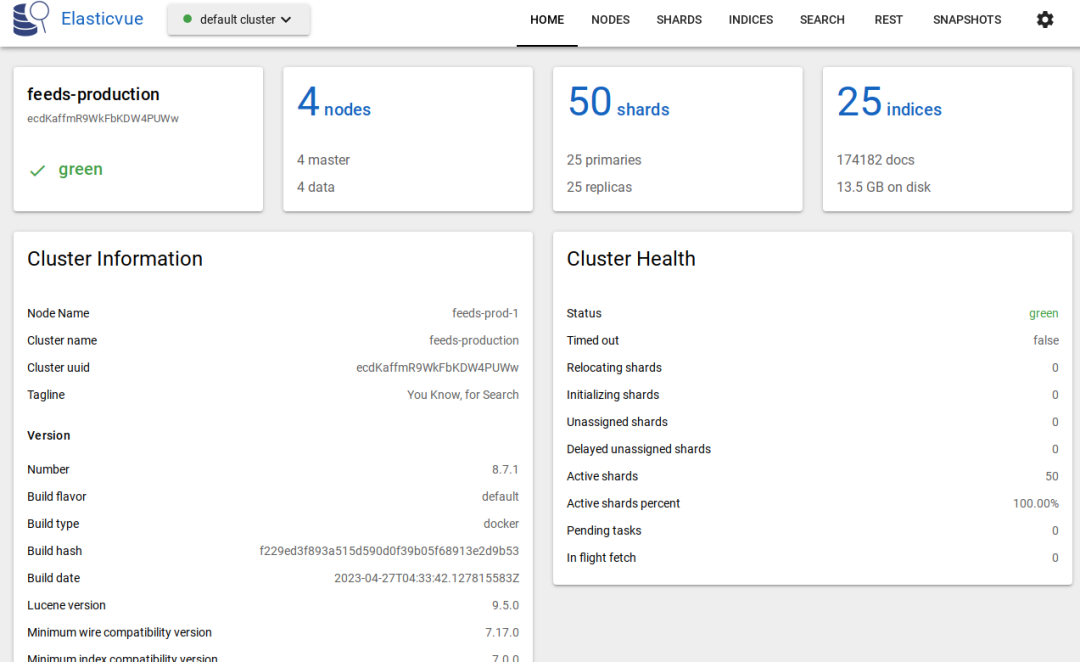Click the Cluster Health heading

(631, 259)
